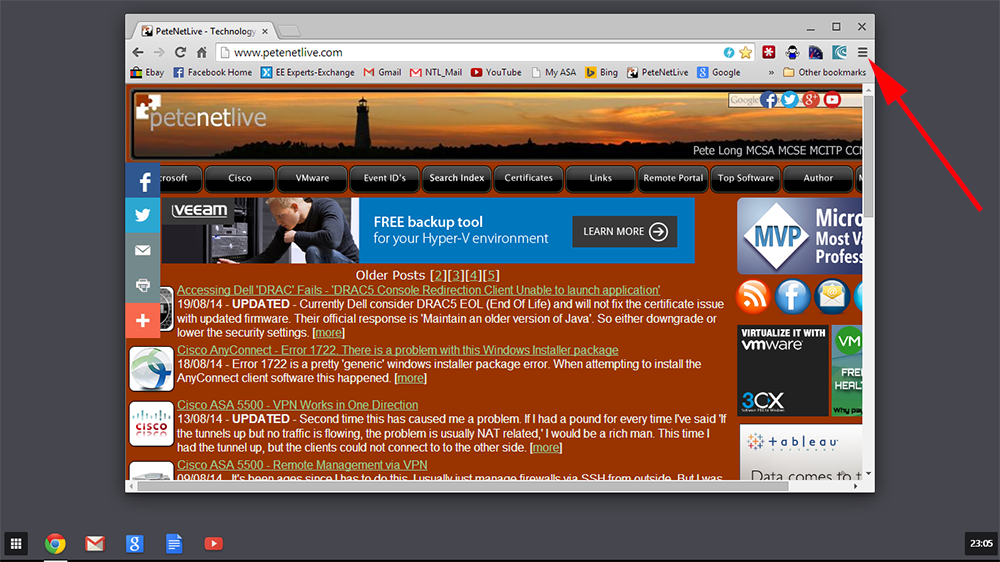The width and height of the screenshot is (1000, 562).
Task: Open VPN Works in One Direction article
Action: click(297, 405)
